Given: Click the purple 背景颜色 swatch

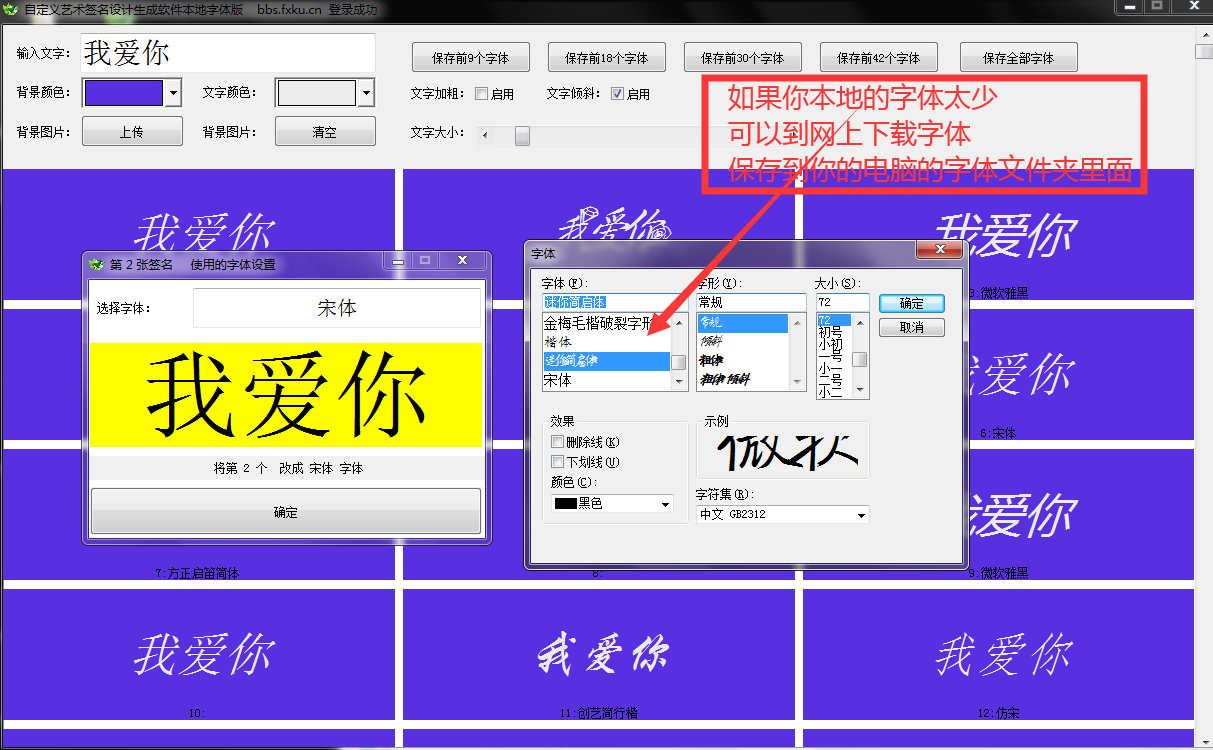Looking at the screenshot, I should coord(123,93).
